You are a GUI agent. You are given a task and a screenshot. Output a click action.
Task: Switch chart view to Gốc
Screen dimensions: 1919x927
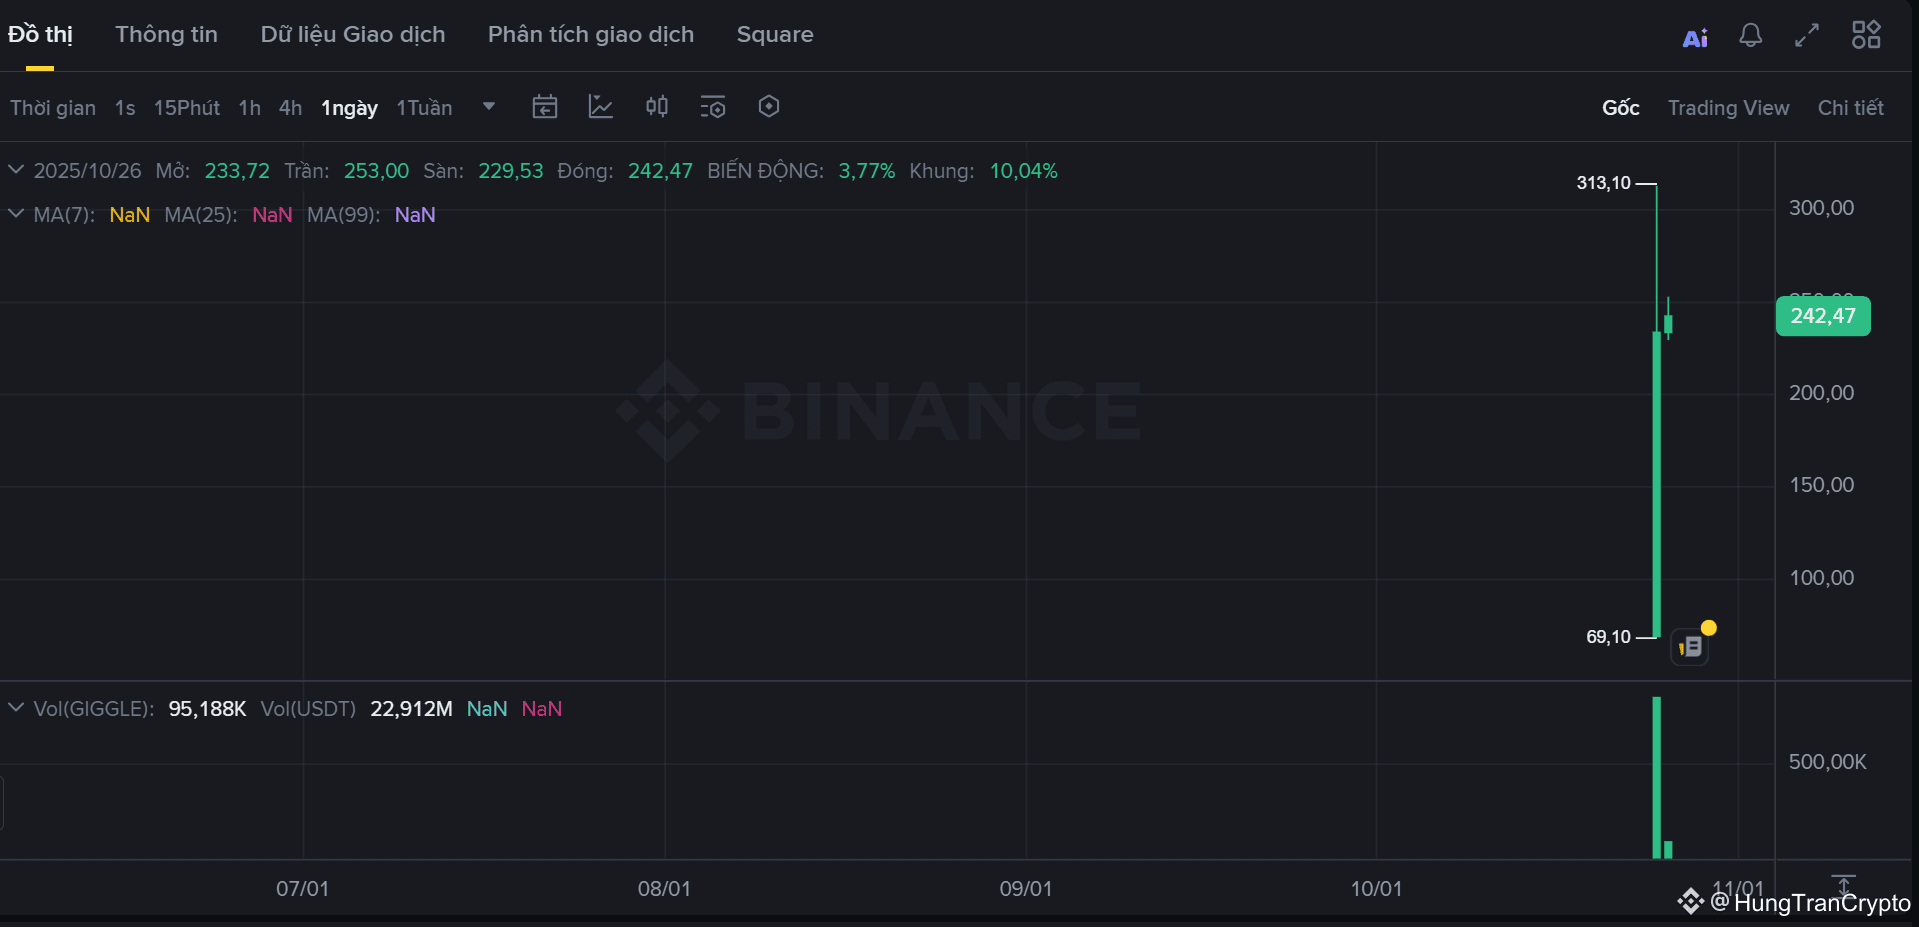coord(1620,108)
